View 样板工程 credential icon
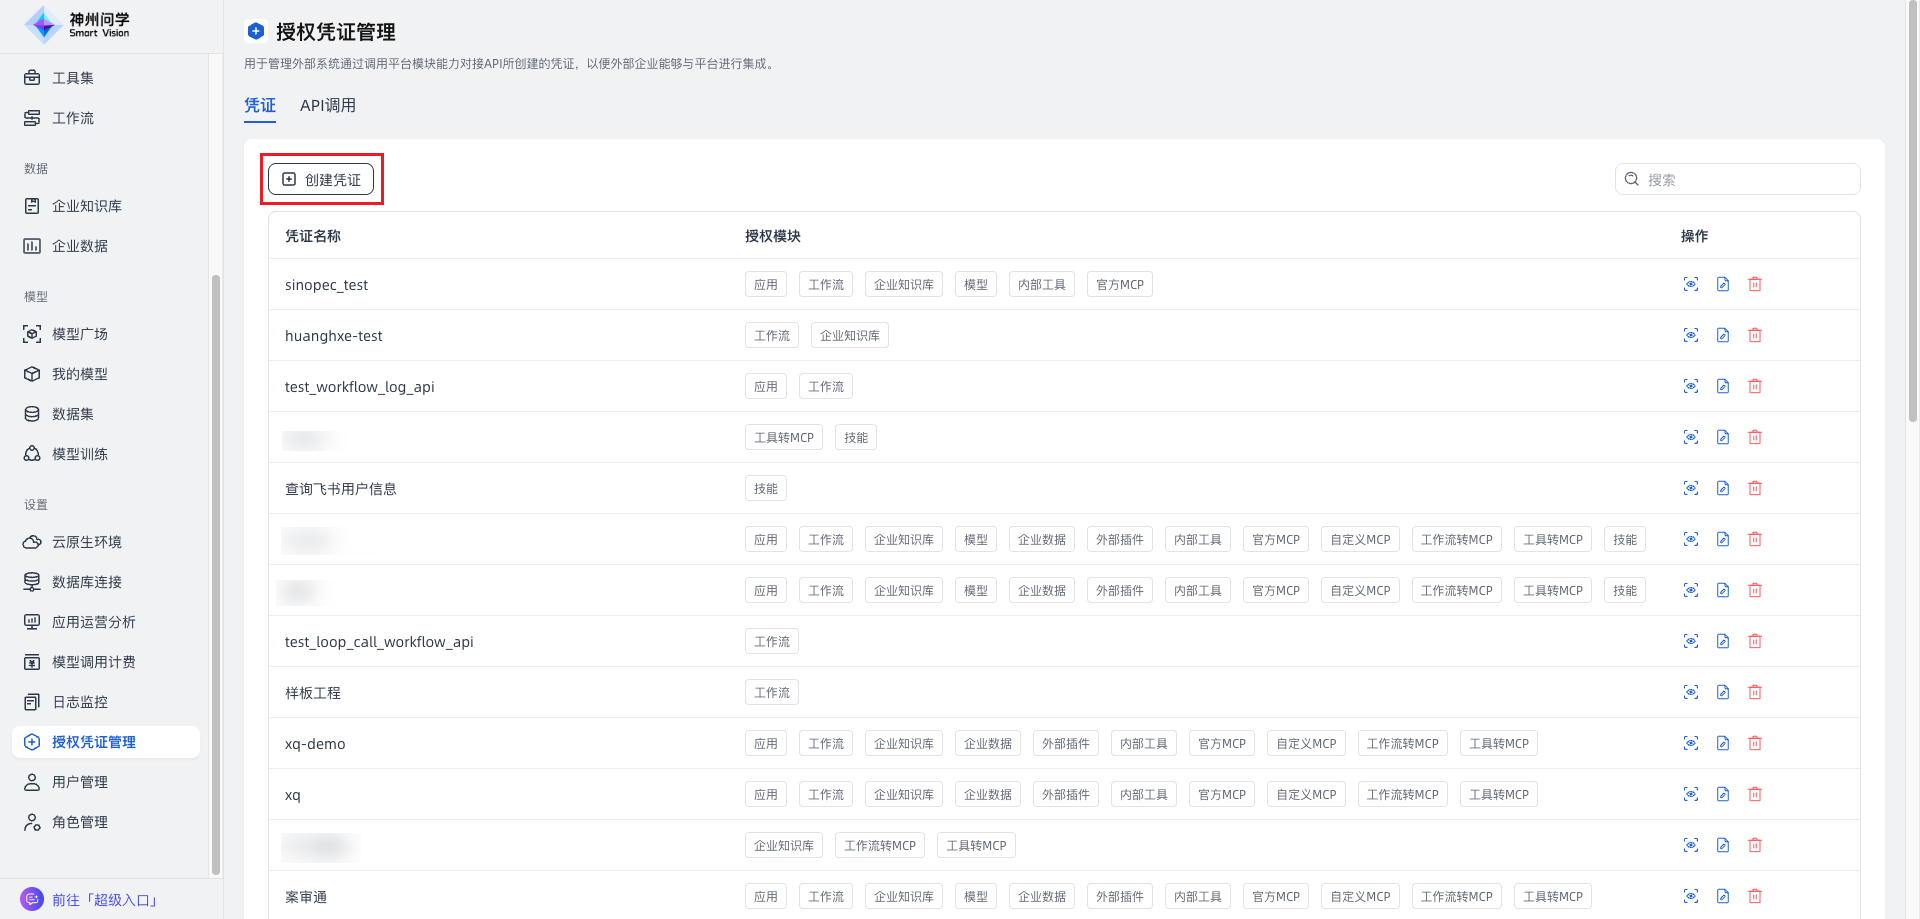The width and height of the screenshot is (1920, 919). pyautogui.click(x=1691, y=692)
